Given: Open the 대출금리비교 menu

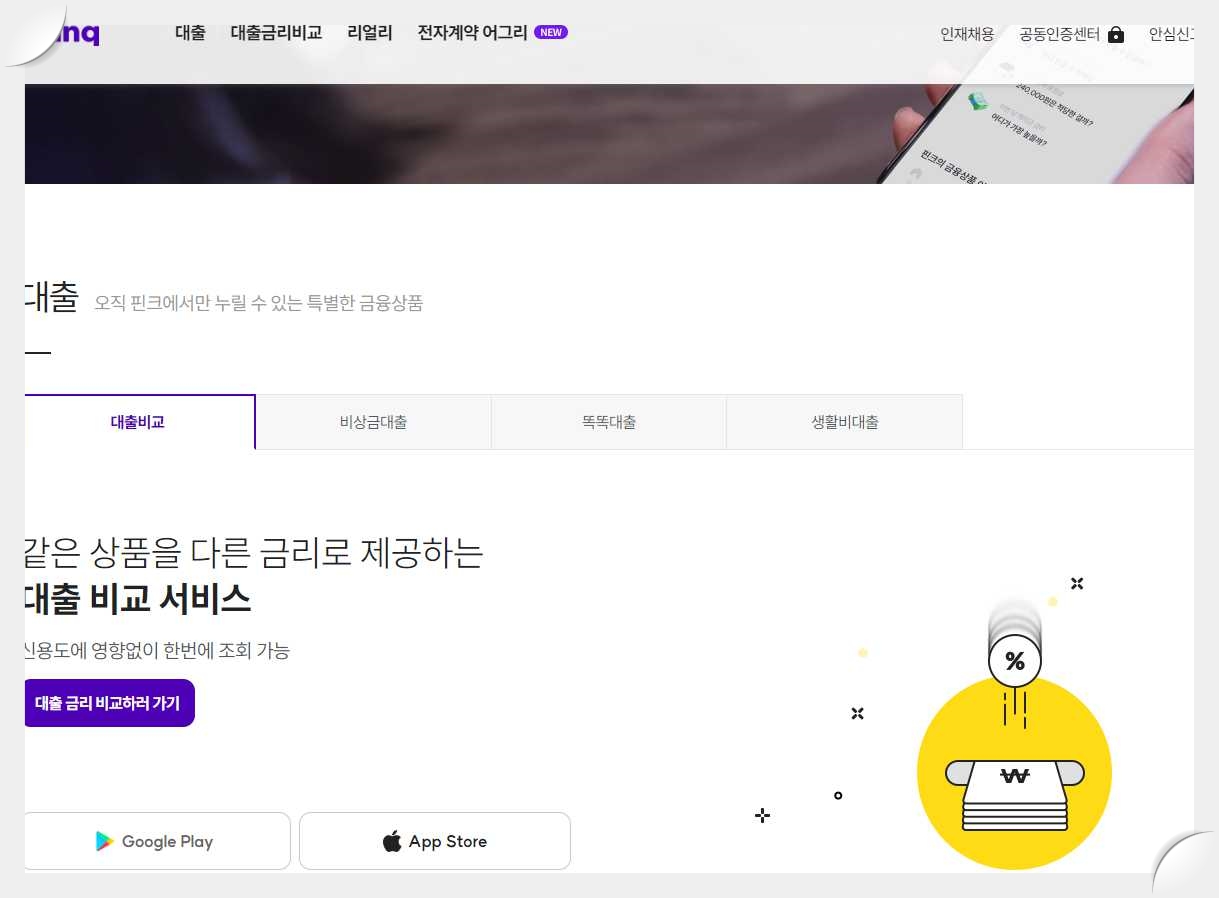Looking at the screenshot, I should (x=276, y=32).
